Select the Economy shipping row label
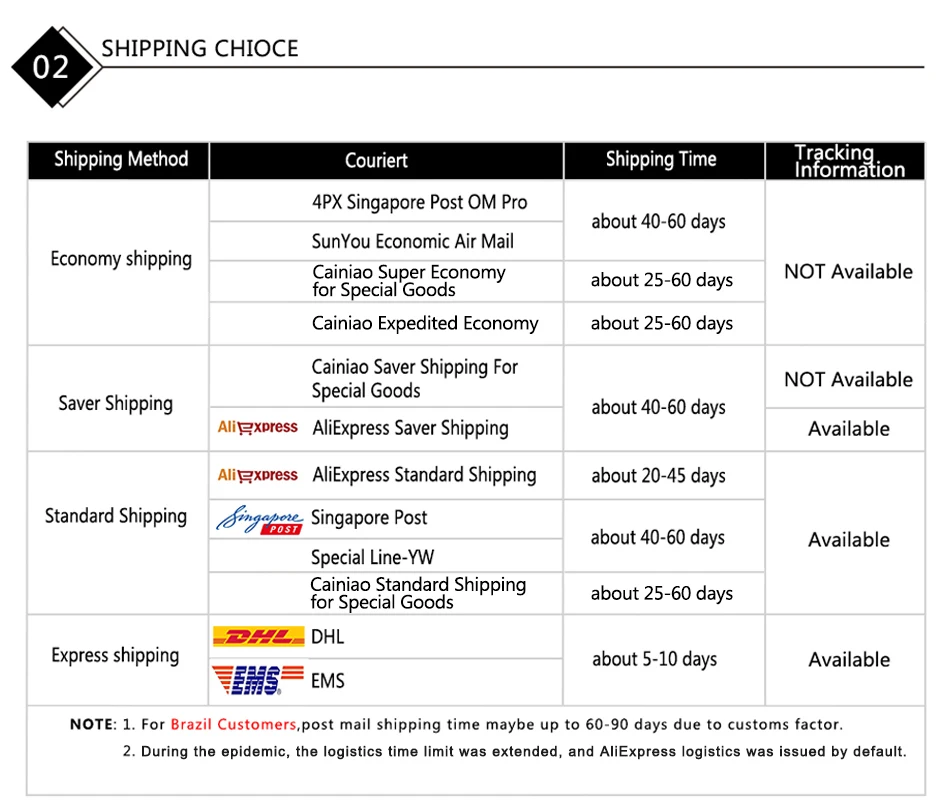 [121, 259]
